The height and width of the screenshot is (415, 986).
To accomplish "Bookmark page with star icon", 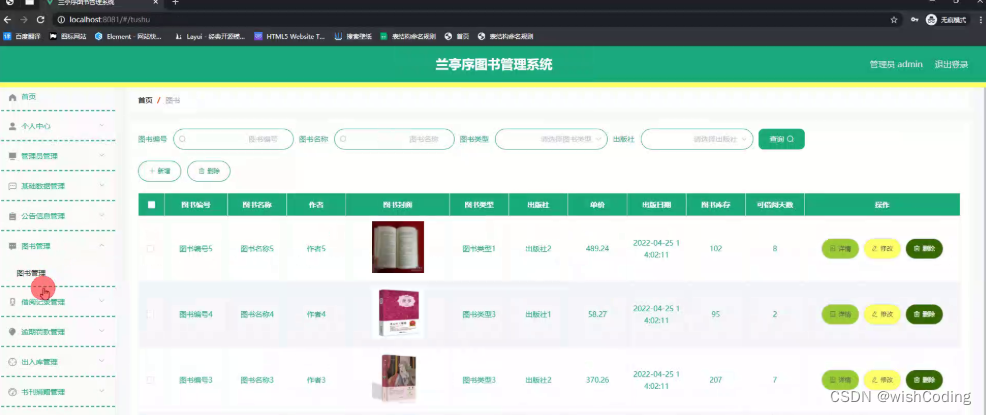I will click(894, 20).
